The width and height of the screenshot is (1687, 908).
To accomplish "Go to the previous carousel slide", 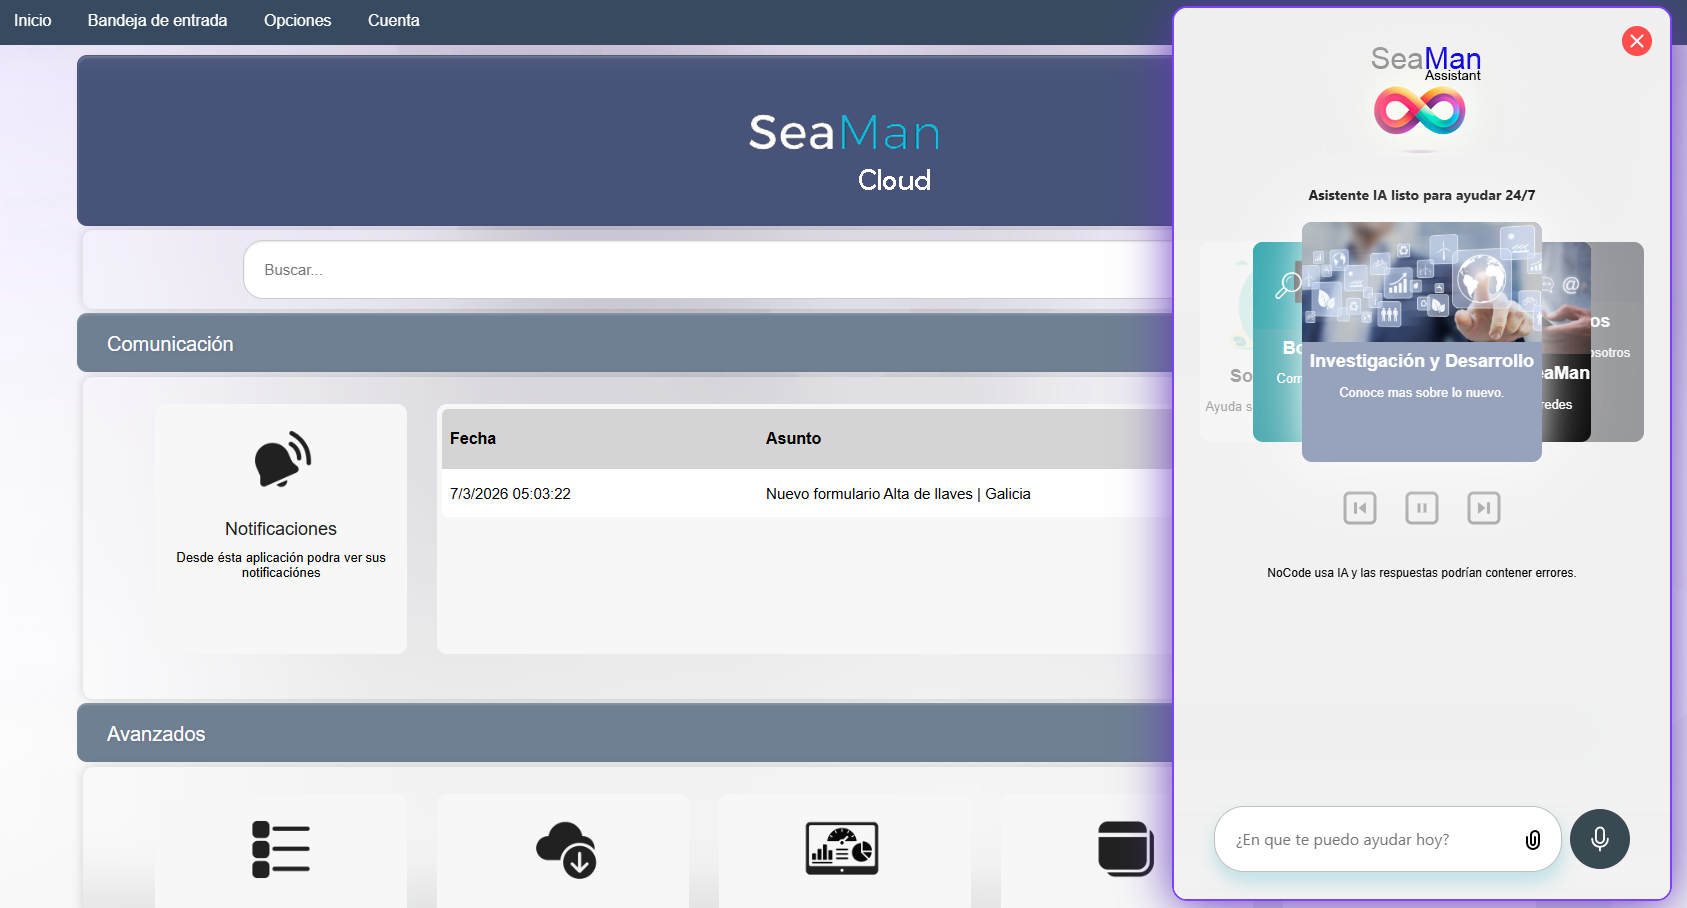I will pos(1360,508).
